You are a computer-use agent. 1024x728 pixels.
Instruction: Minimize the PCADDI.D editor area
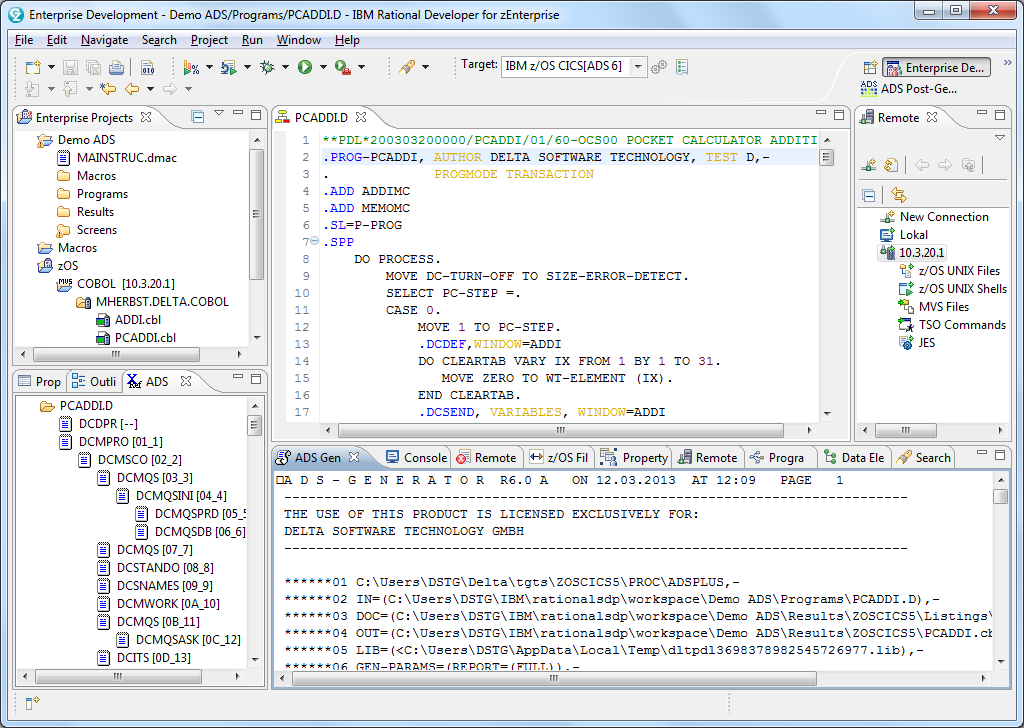[x=821, y=114]
